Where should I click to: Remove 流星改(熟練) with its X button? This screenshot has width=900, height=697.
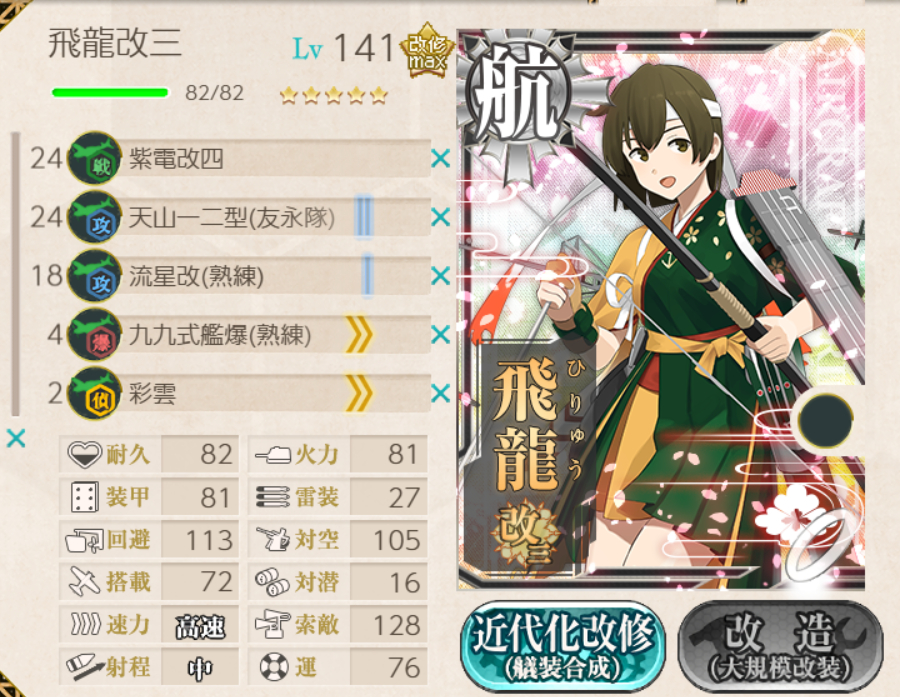point(440,276)
